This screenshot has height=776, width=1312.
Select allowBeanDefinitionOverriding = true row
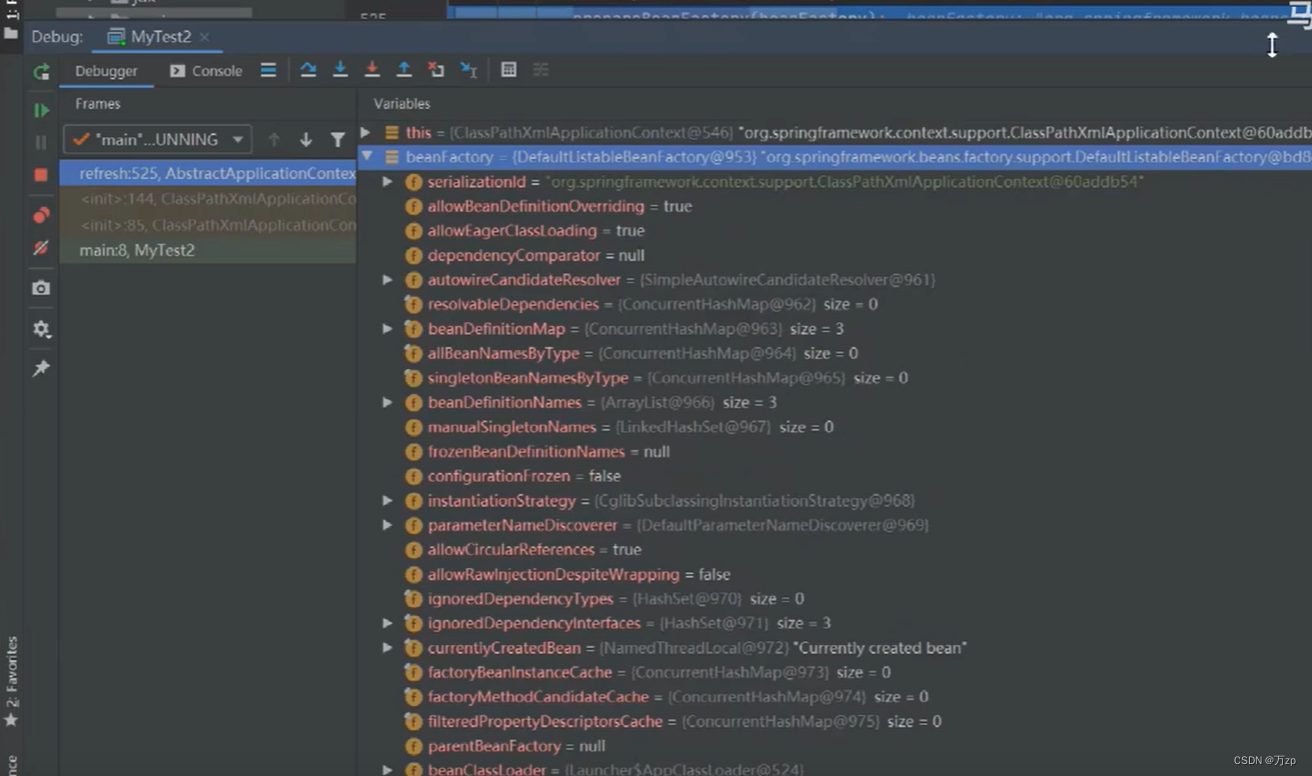pos(834,206)
